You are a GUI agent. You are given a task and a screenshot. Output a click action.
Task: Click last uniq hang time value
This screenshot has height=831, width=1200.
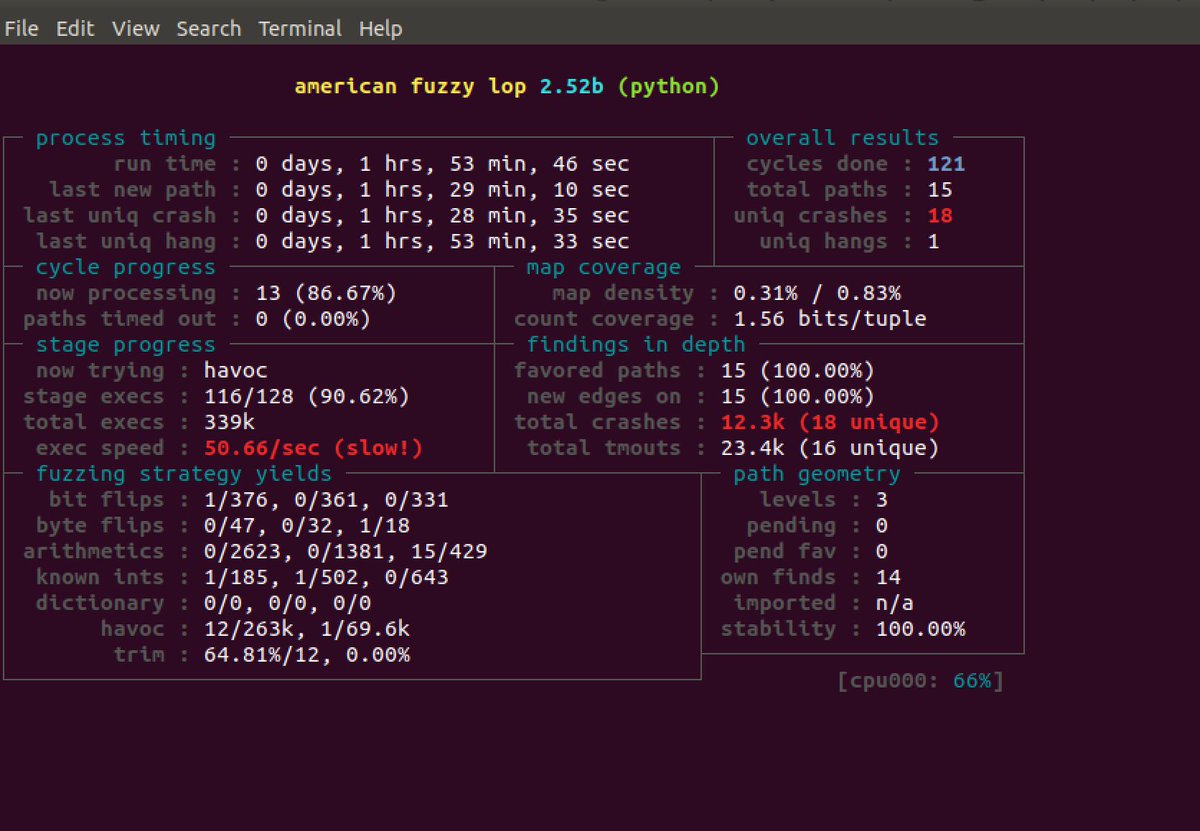coord(442,242)
